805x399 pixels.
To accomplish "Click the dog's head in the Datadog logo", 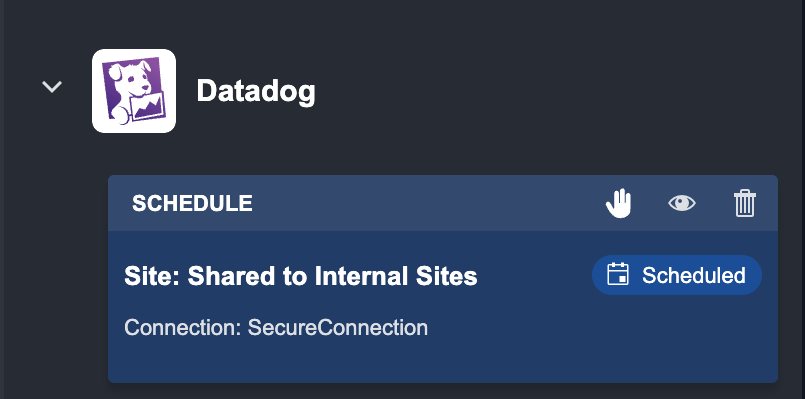I will (x=129, y=78).
